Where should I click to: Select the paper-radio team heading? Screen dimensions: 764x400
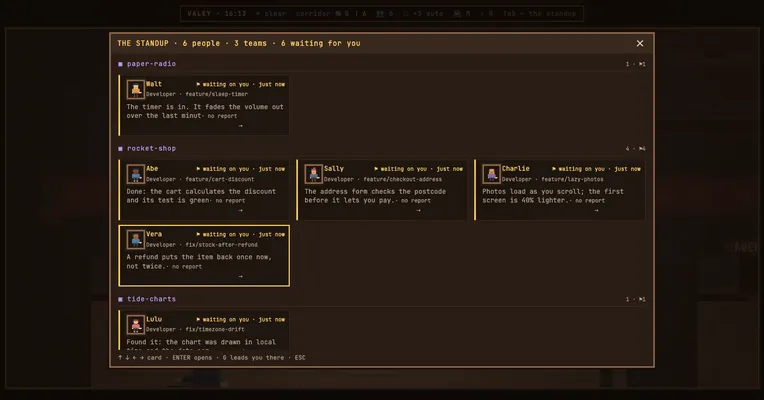point(152,64)
